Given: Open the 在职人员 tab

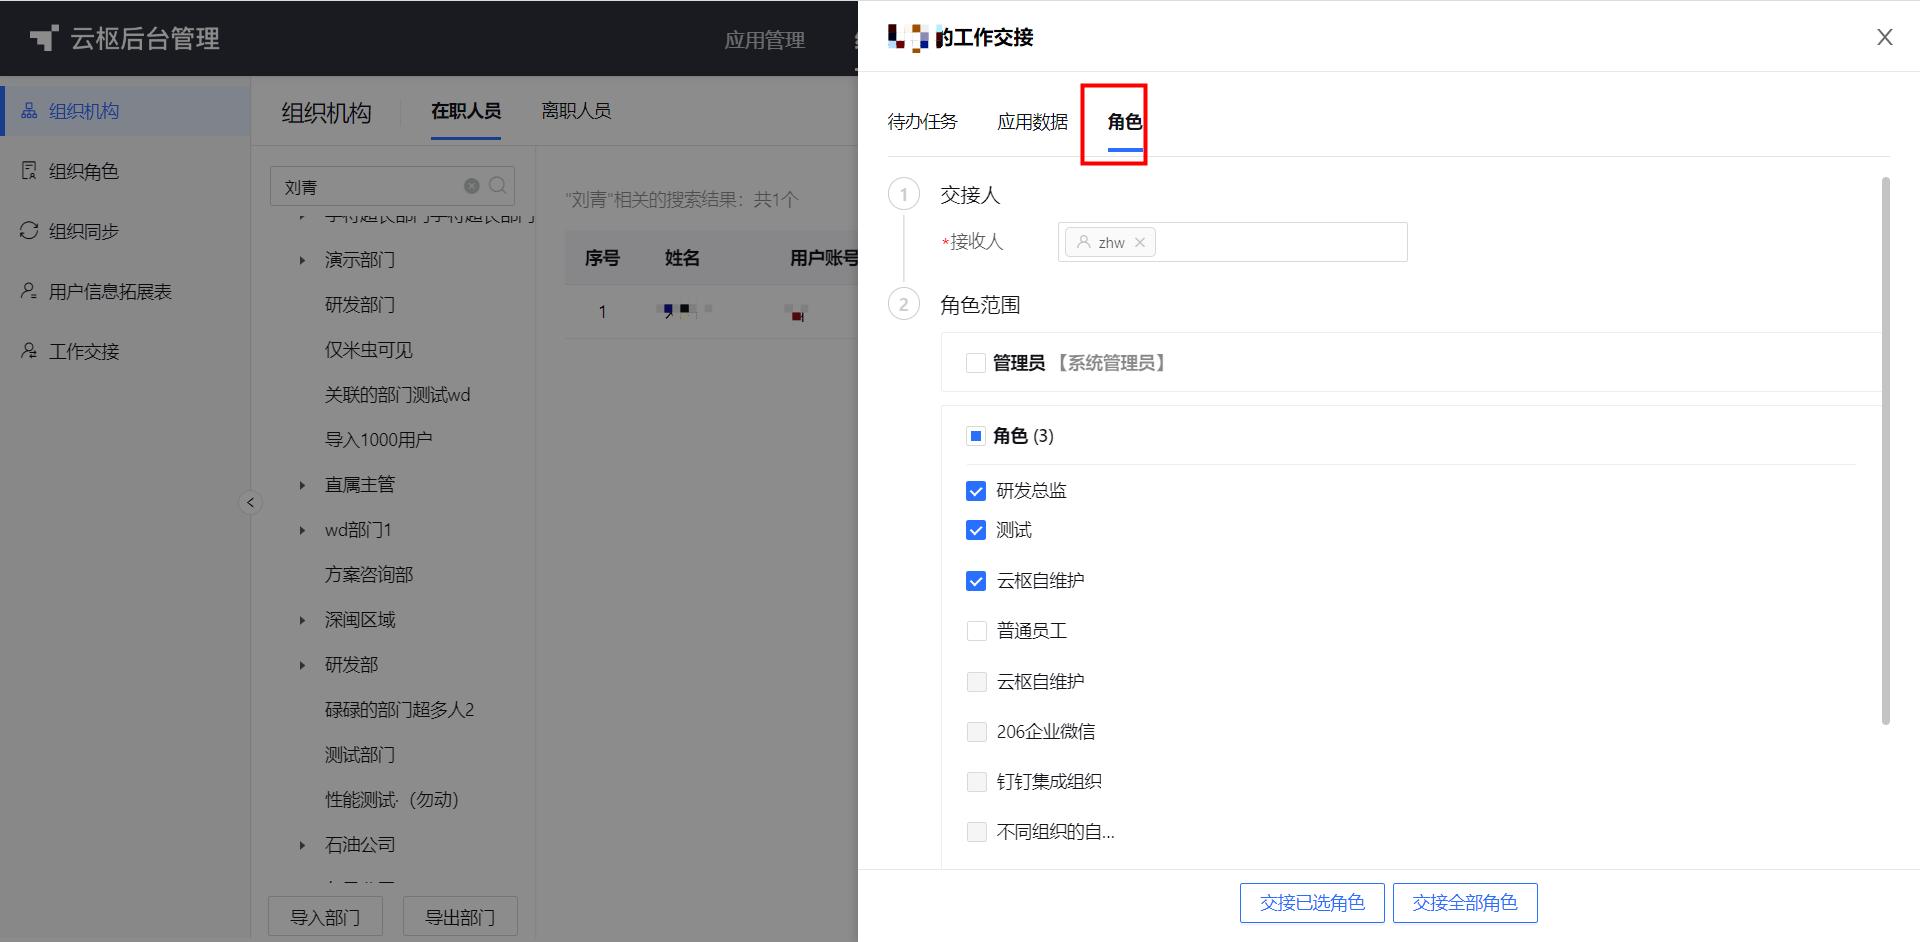Looking at the screenshot, I should point(466,111).
